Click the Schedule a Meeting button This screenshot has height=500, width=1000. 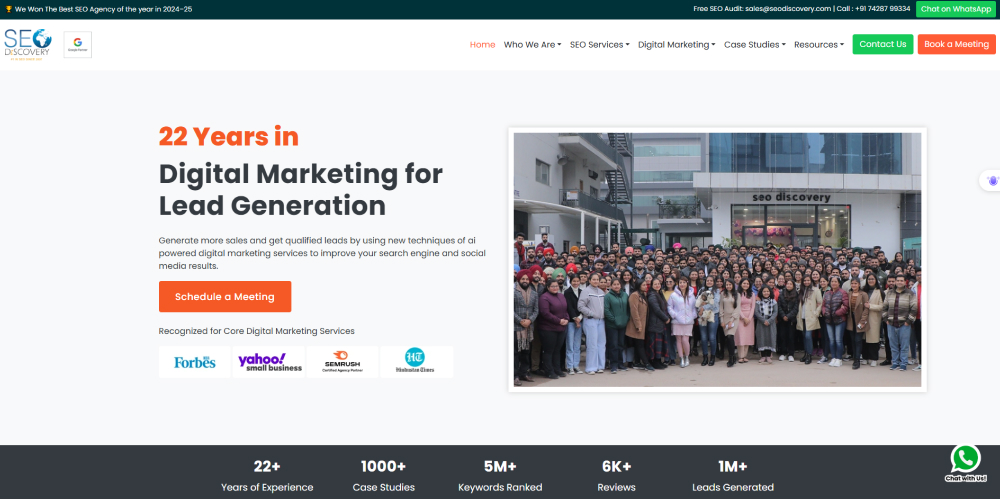tap(225, 297)
